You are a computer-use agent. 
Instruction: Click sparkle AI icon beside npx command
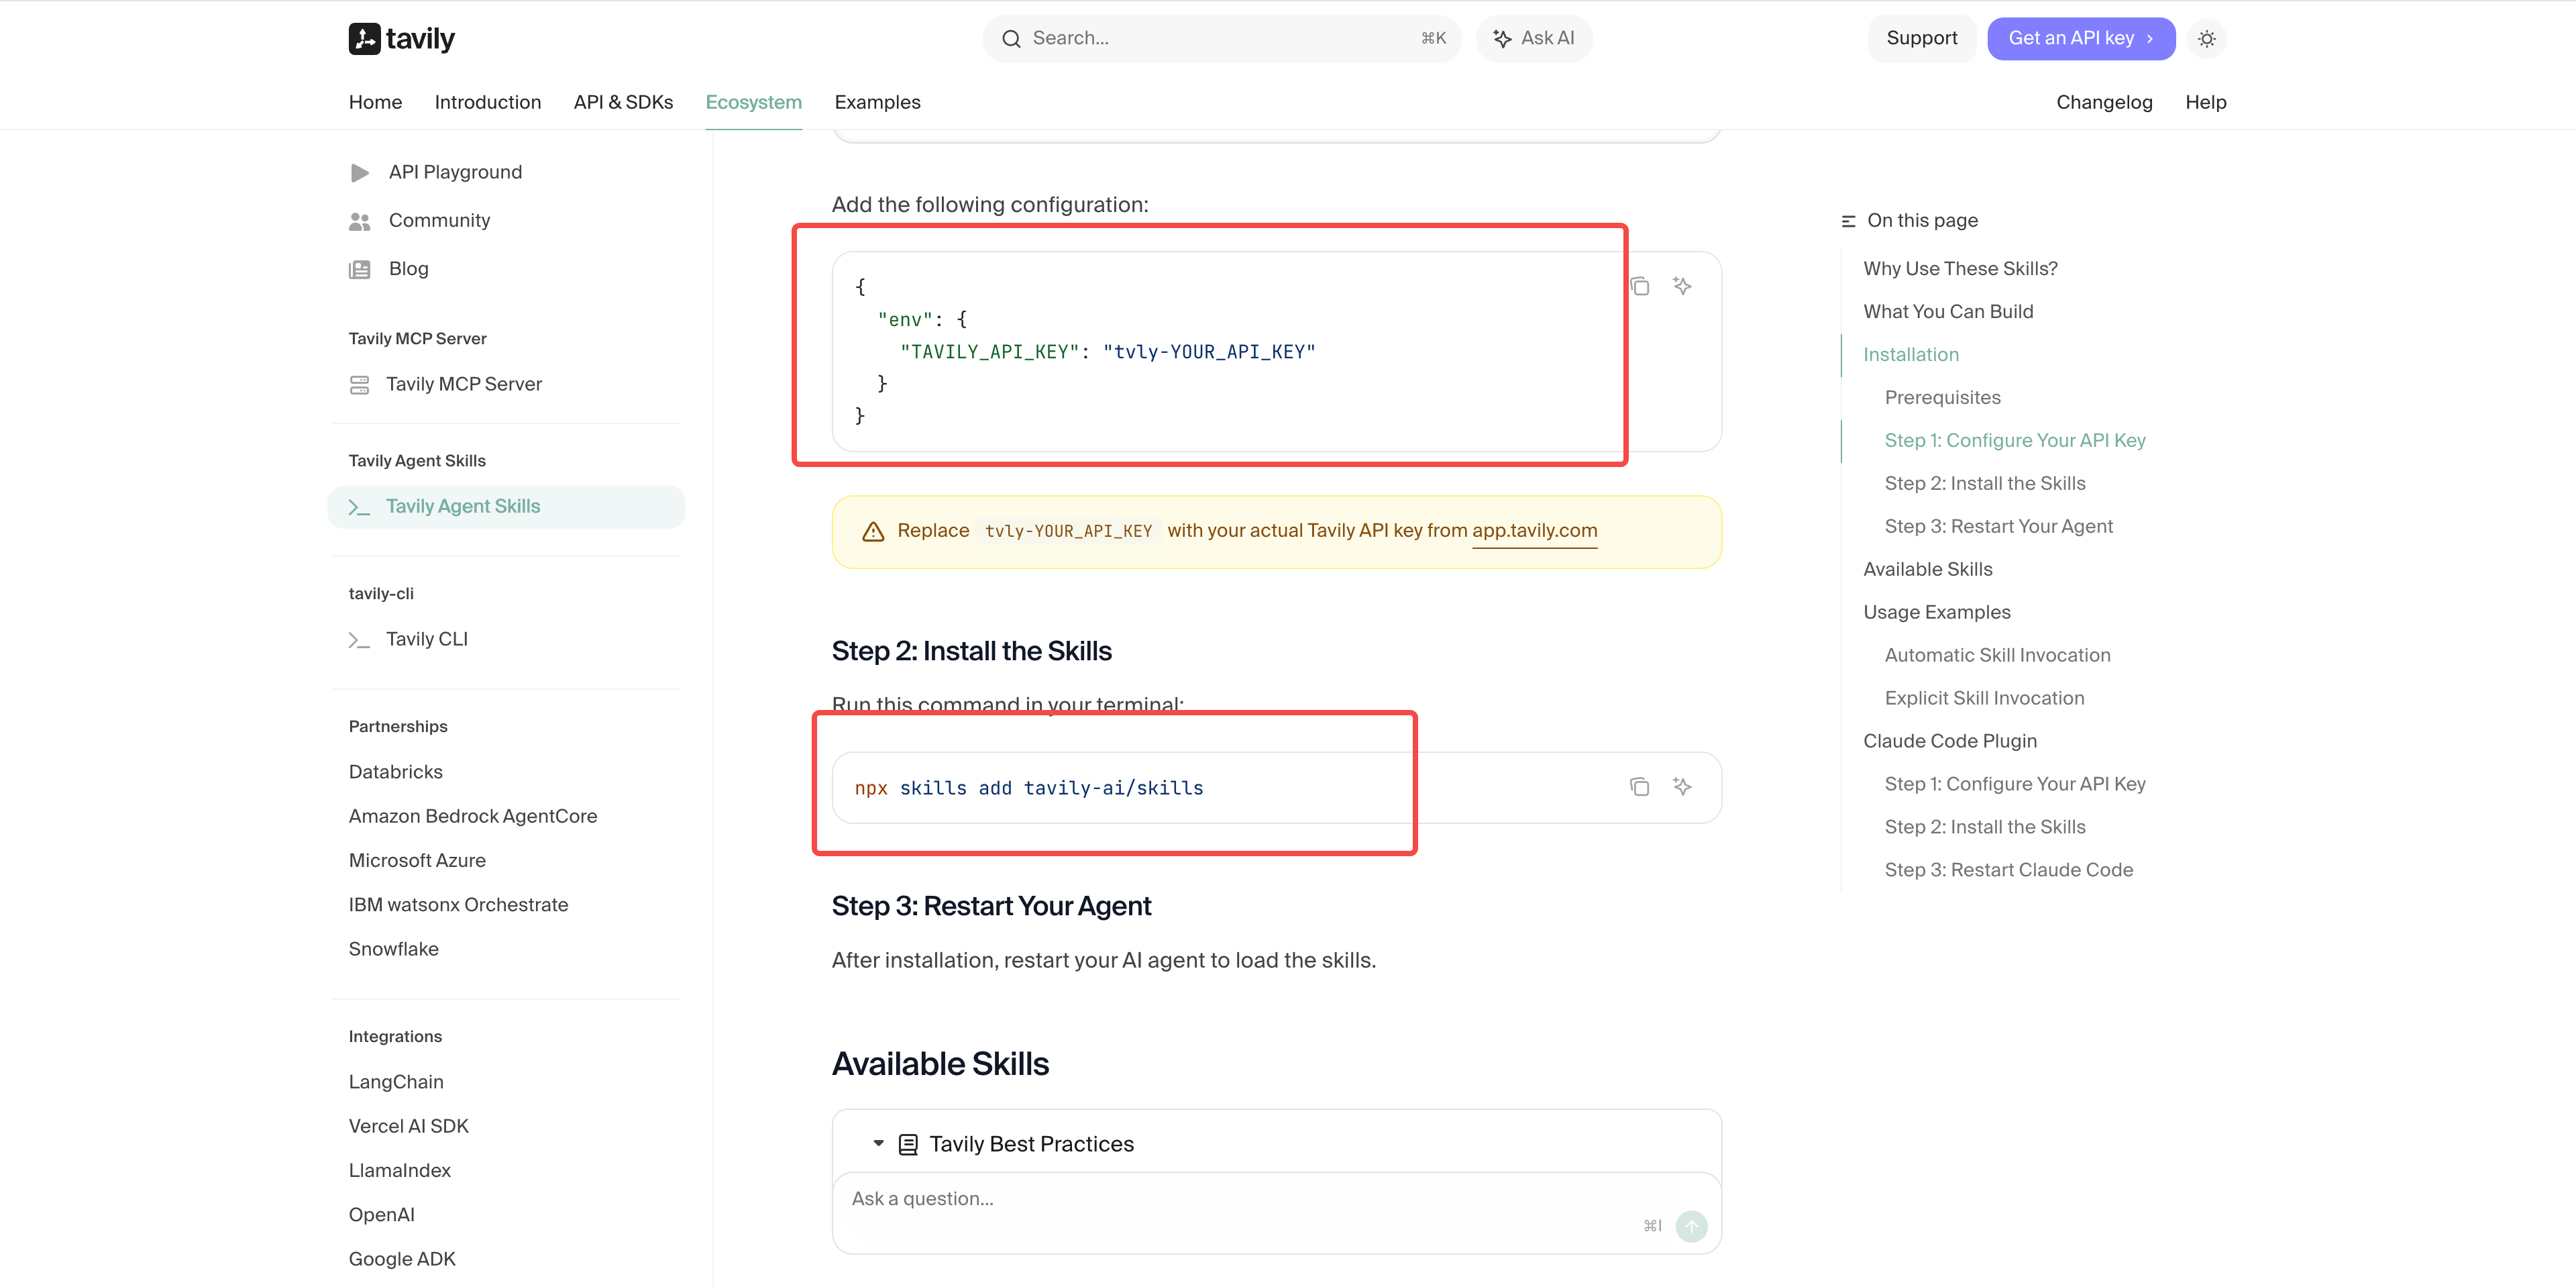tap(1682, 787)
